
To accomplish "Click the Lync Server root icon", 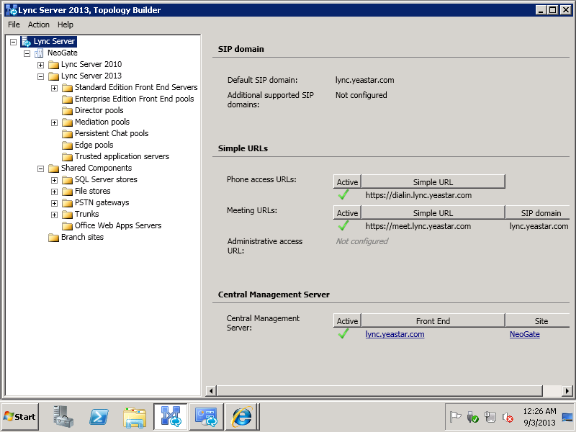I will click(x=26, y=42).
